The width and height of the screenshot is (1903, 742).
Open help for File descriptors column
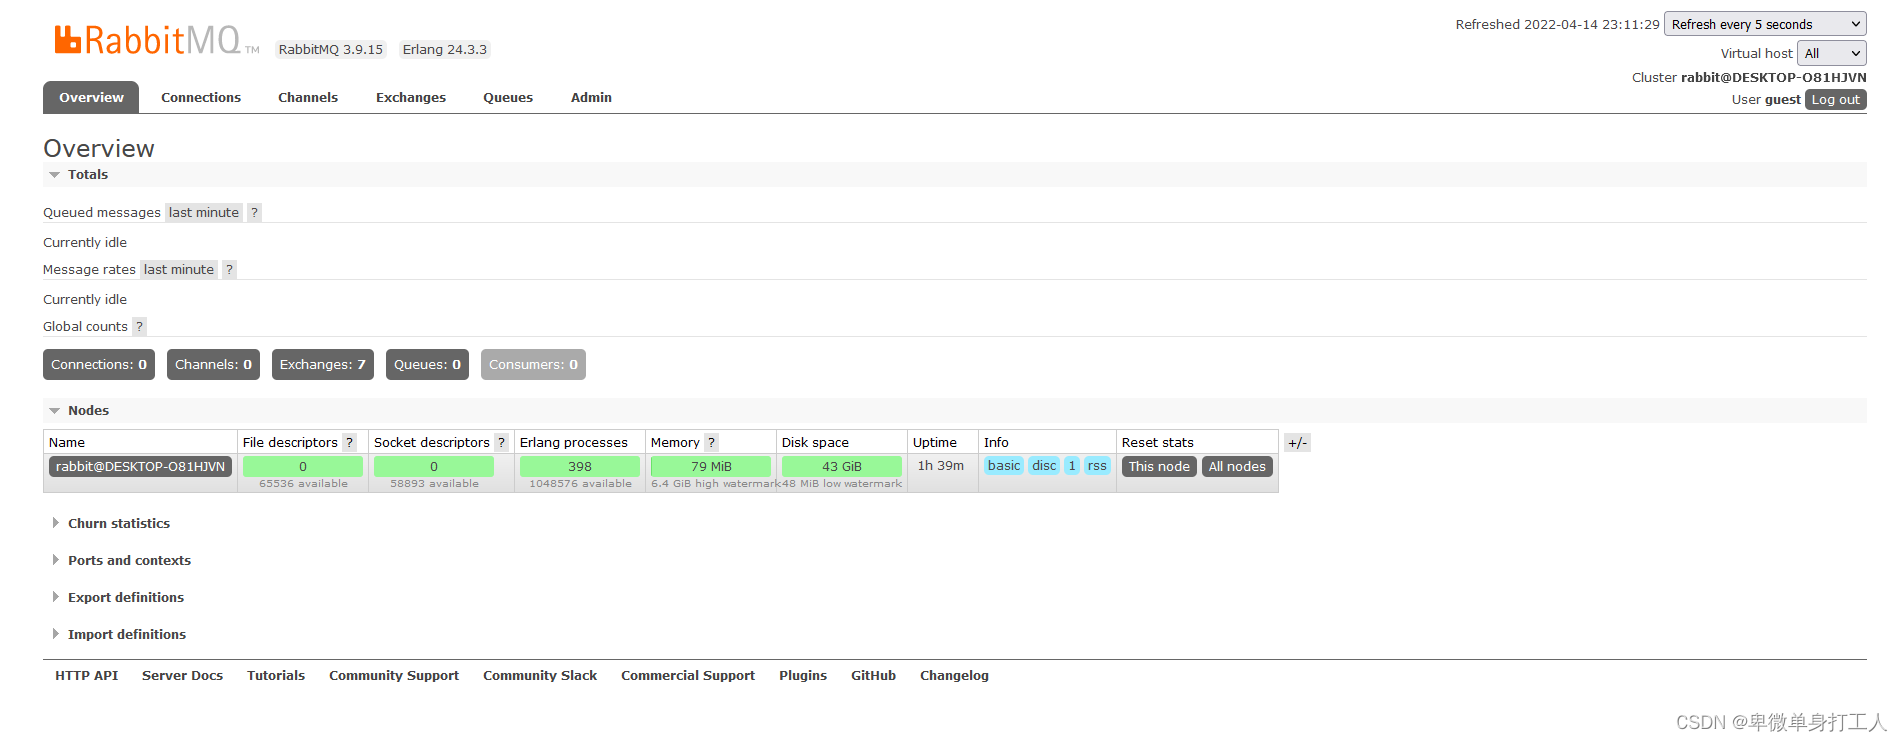tap(349, 442)
